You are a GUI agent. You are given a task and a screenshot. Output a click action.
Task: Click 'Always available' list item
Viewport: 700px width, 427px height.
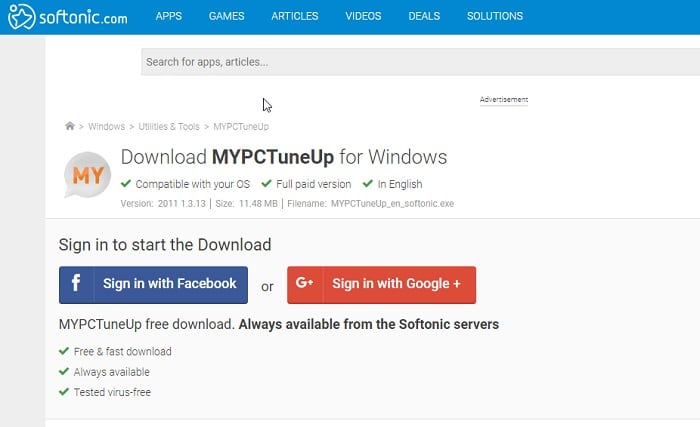pos(111,372)
